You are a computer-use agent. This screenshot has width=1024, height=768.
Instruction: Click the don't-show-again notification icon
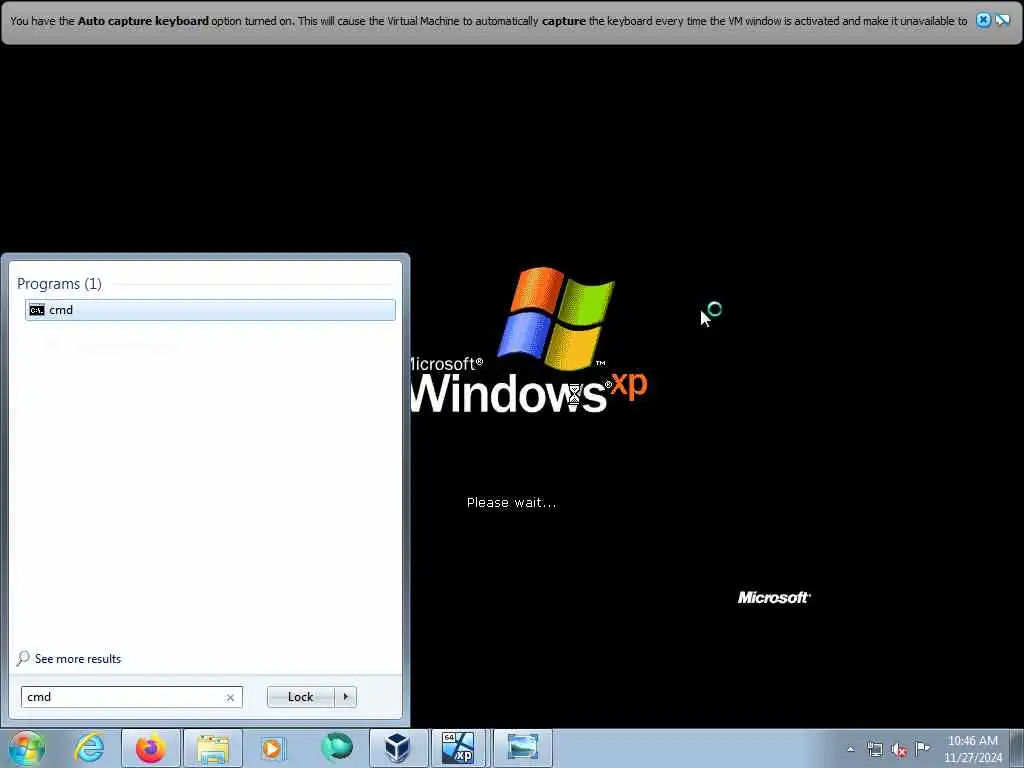1002,20
